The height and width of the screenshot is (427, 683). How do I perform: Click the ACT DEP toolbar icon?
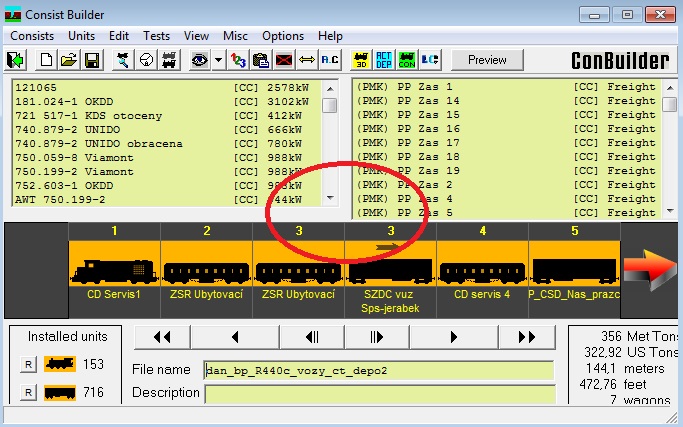point(383,60)
